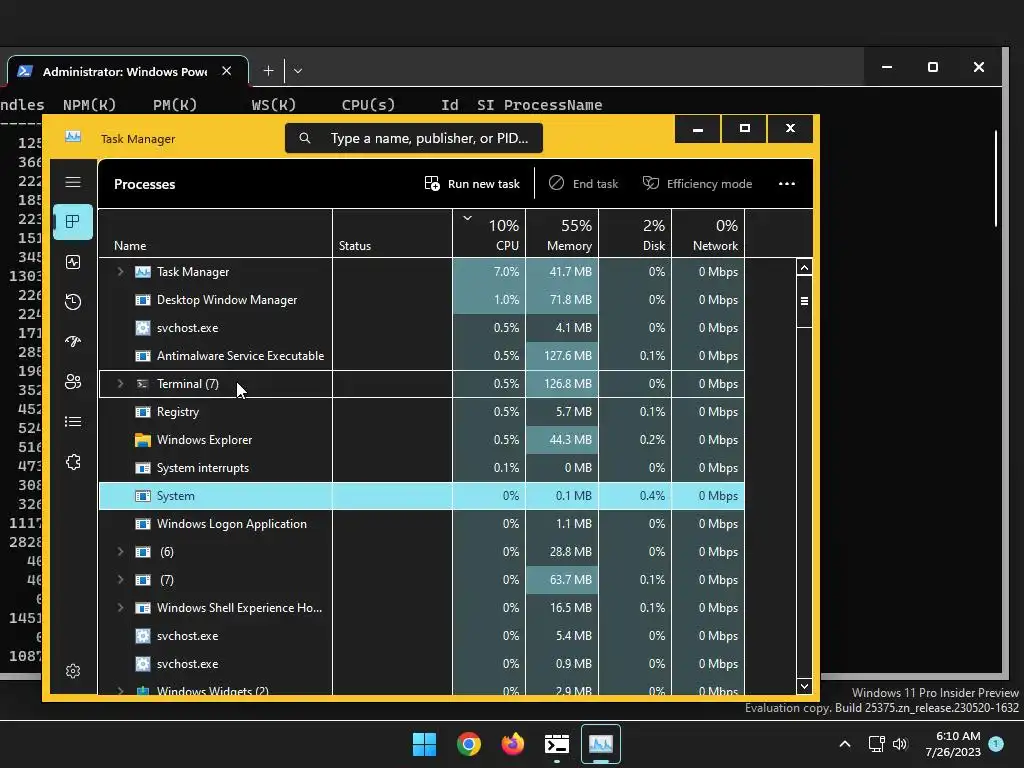Select the Registry process row
Viewport: 1024px width, 768px height.
click(x=421, y=412)
